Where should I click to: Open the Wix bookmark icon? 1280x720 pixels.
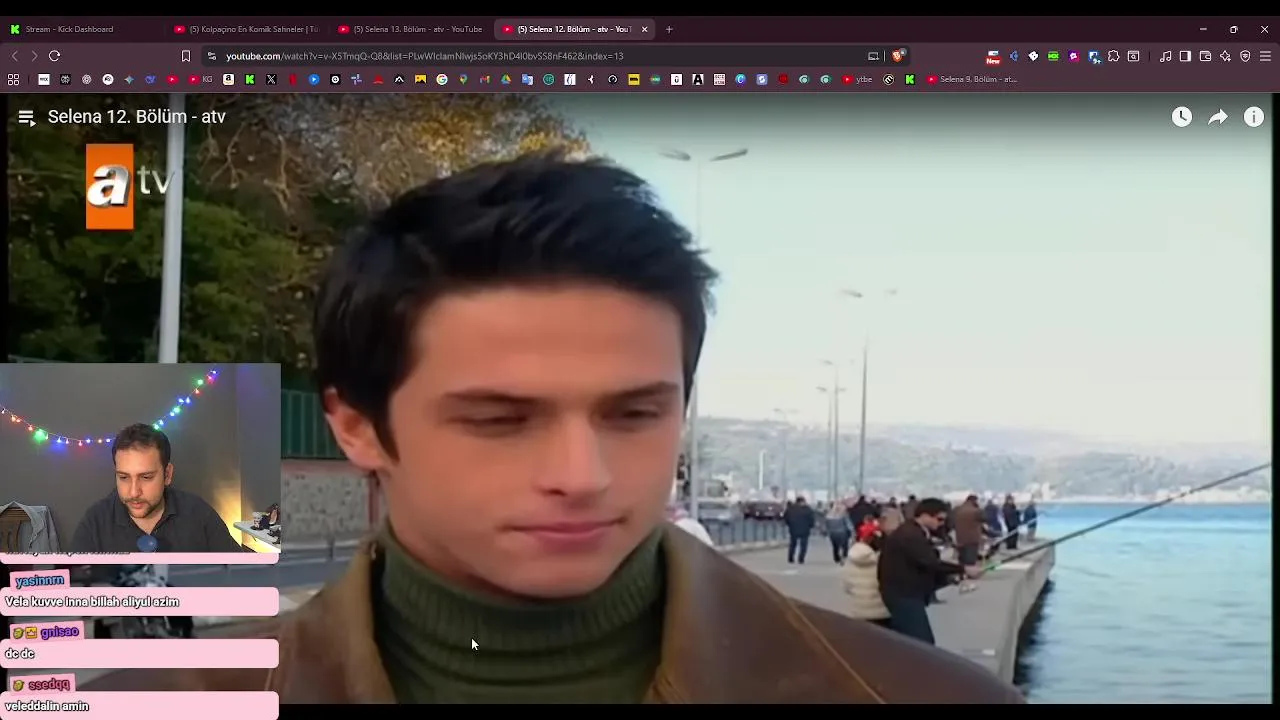44,79
